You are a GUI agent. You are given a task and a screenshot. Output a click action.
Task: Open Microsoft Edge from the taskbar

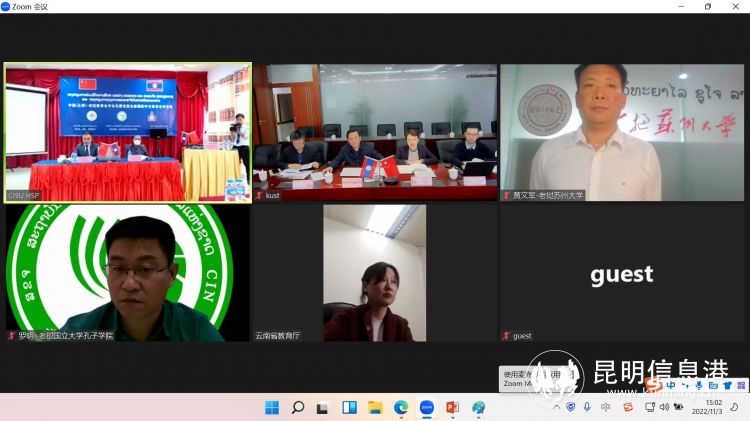(401, 408)
